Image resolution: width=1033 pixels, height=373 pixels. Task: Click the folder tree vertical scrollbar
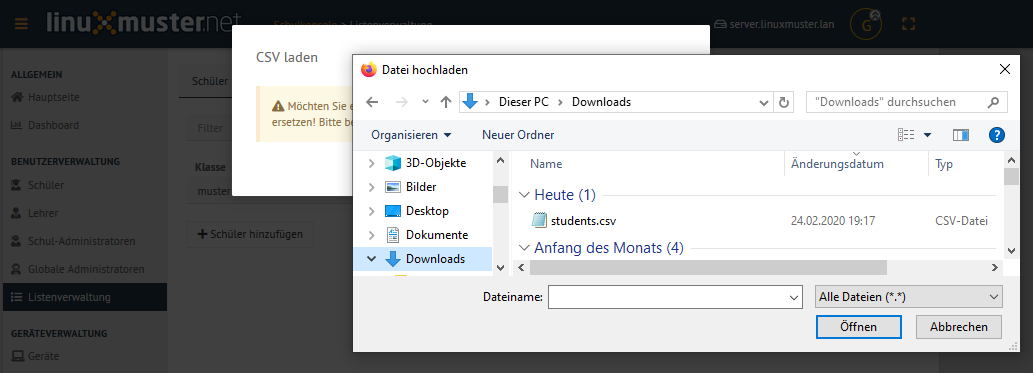[500, 194]
